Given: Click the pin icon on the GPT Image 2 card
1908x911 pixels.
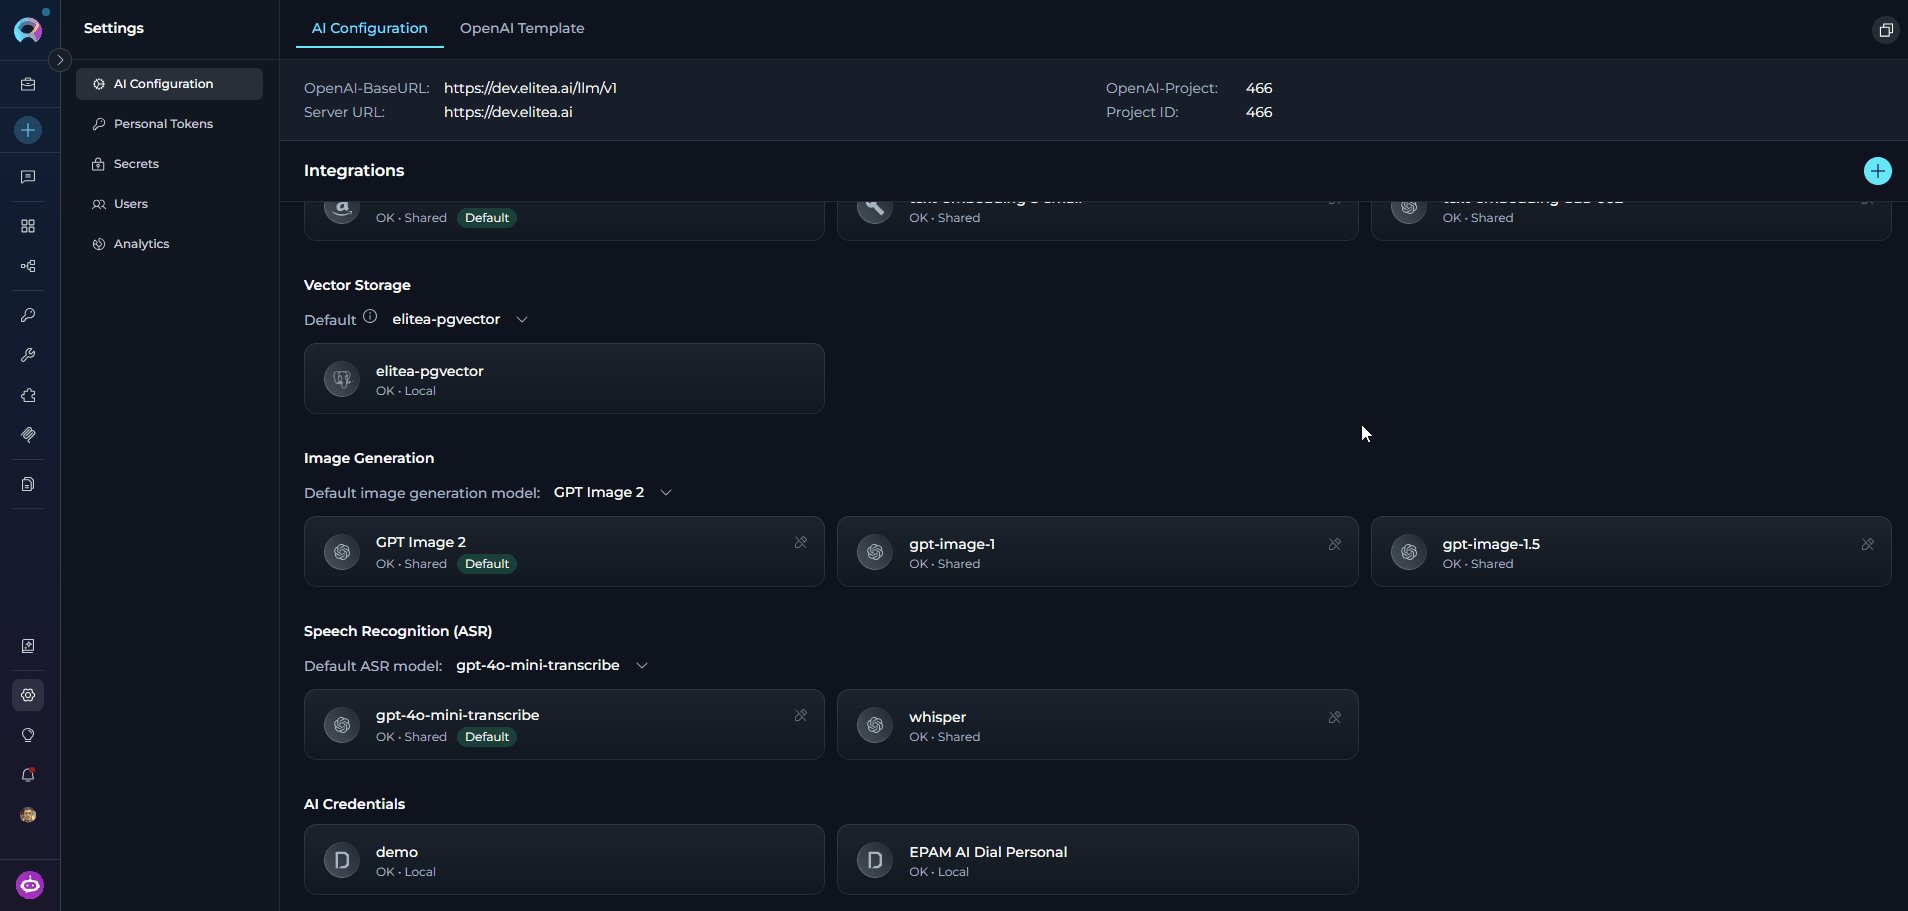Looking at the screenshot, I should [801, 542].
